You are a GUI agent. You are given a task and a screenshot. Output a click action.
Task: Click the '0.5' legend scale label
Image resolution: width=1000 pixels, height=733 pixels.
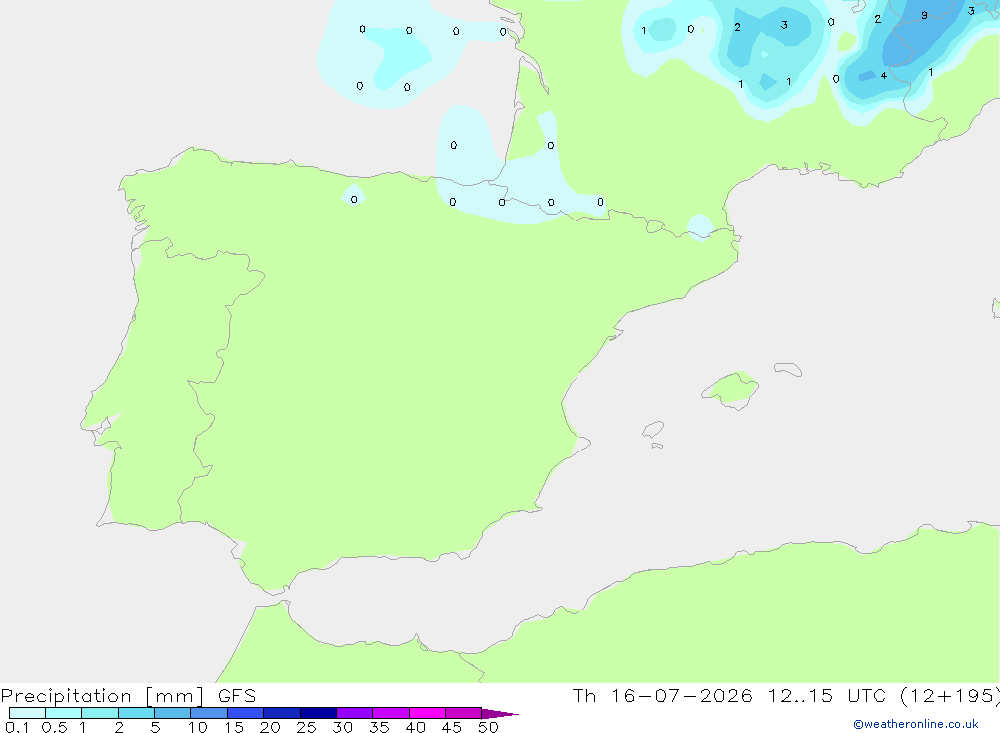coord(54,727)
